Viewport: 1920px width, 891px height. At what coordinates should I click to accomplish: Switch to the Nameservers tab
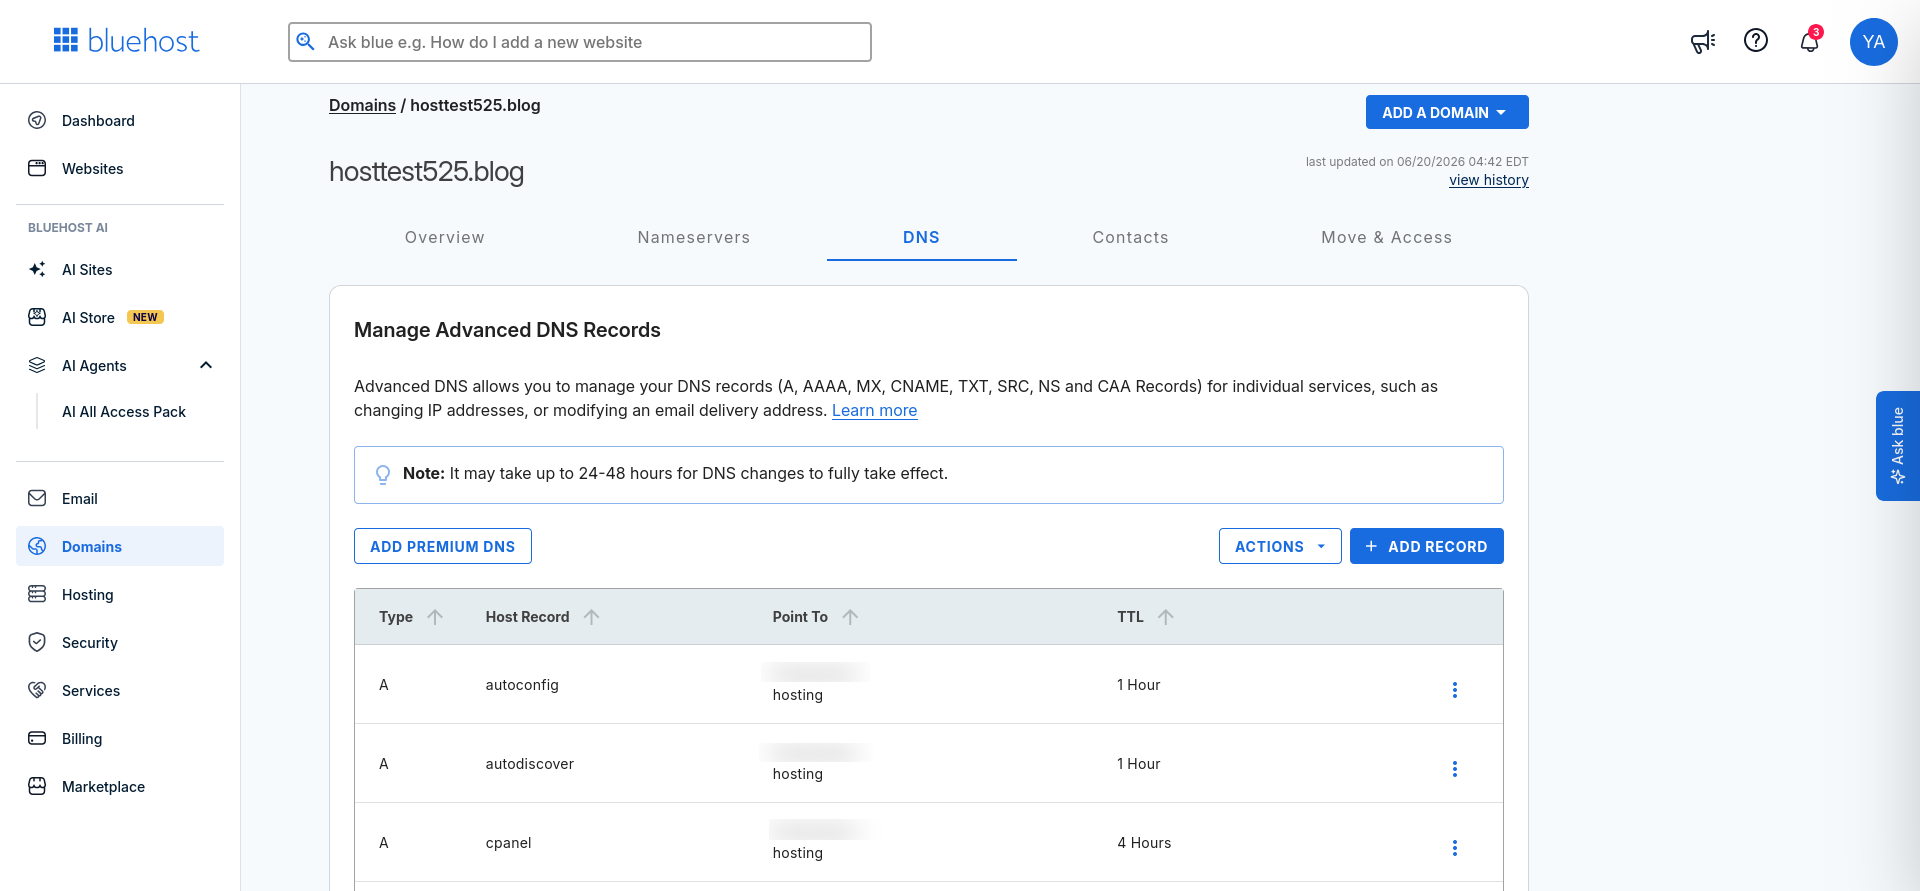click(694, 237)
